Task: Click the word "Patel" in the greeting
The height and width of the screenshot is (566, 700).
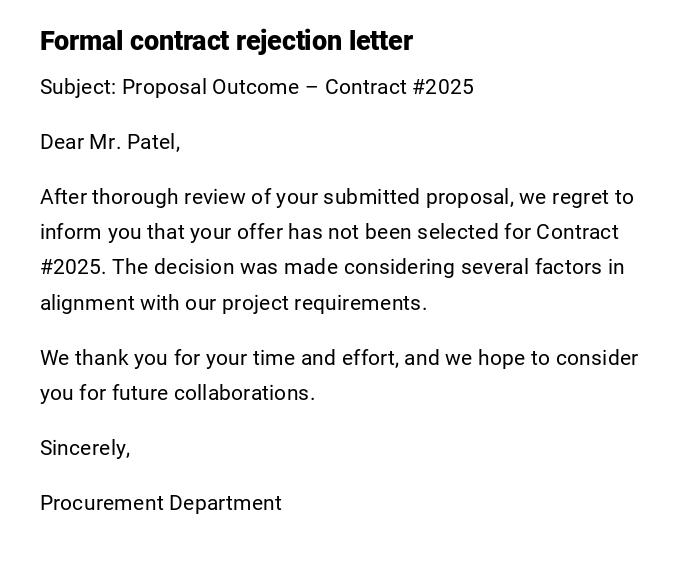Action: [152, 142]
